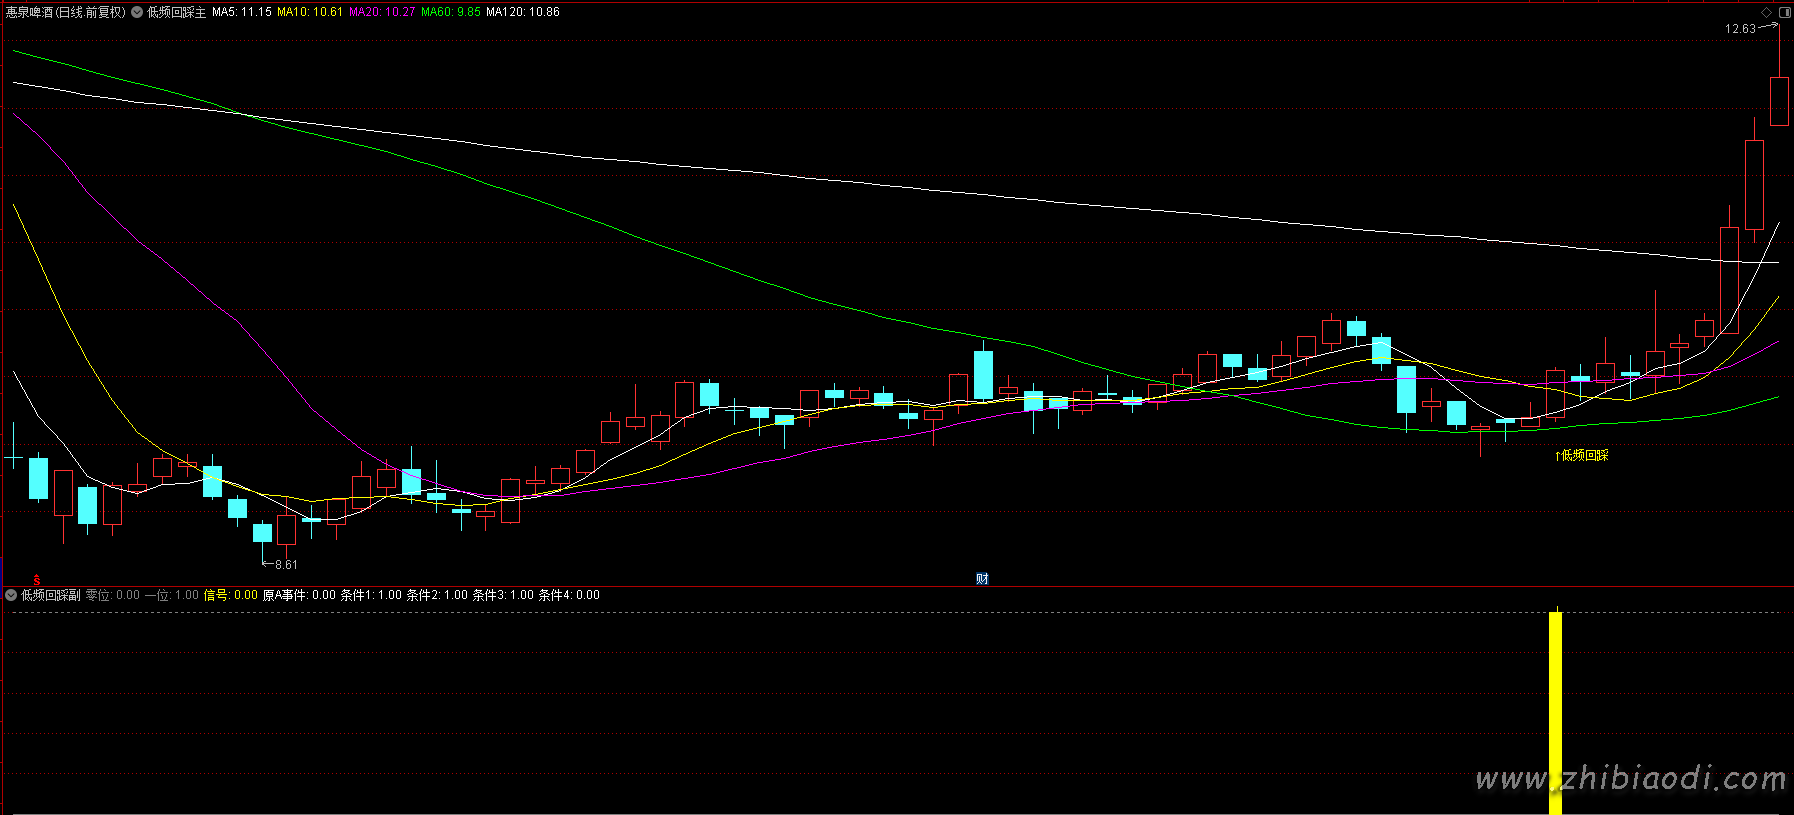The width and height of the screenshot is (1794, 815).
Task: Click the 一位: 1.00 value
Action: click(x=172, y=595)
